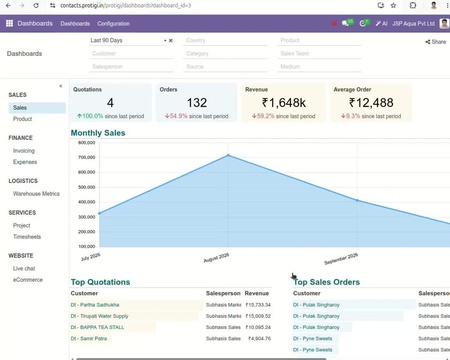
Task: Open the apps grid menu icon
Action: pyautogui.click(x=9, y=23)
